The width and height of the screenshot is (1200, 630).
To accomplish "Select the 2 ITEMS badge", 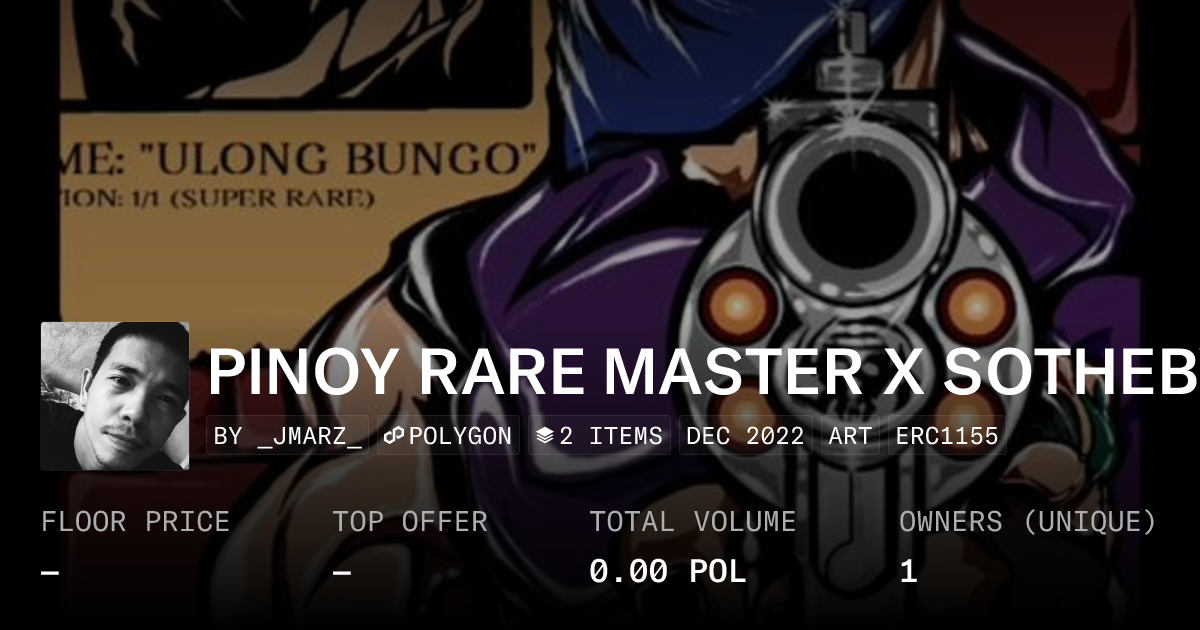I will tap(600, 436).
